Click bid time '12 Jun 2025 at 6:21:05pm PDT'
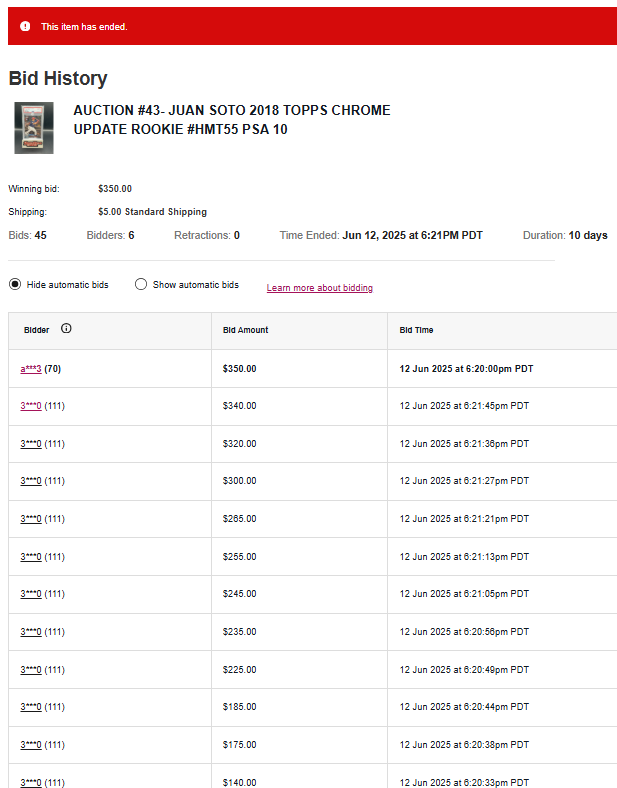 (x=464, y=594)
